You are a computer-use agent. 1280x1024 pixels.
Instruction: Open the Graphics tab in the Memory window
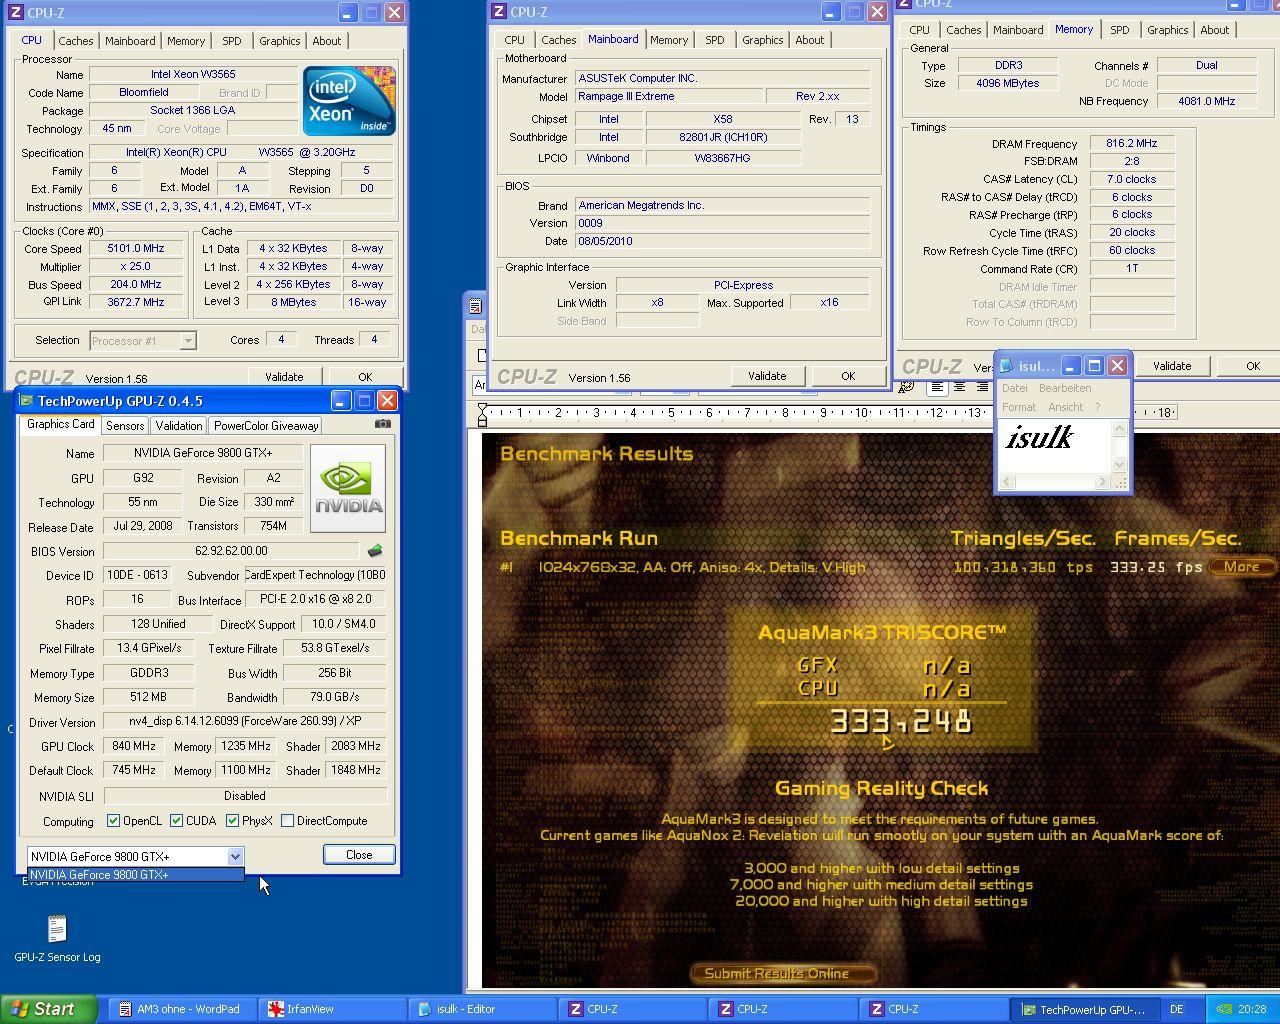pyautogui.click(x=1167, y=30)
